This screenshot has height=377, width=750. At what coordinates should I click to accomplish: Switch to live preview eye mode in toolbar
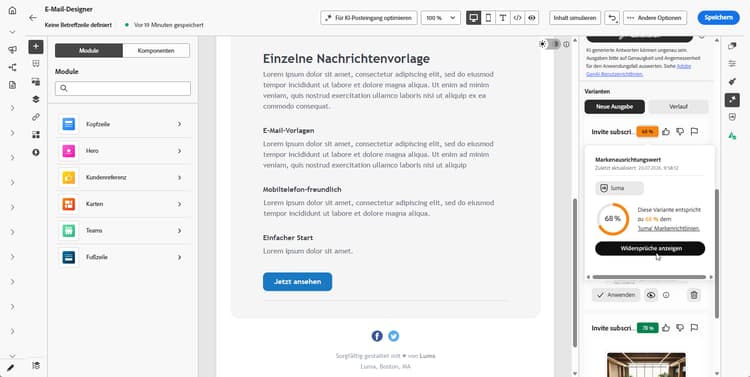coord(531,18)
